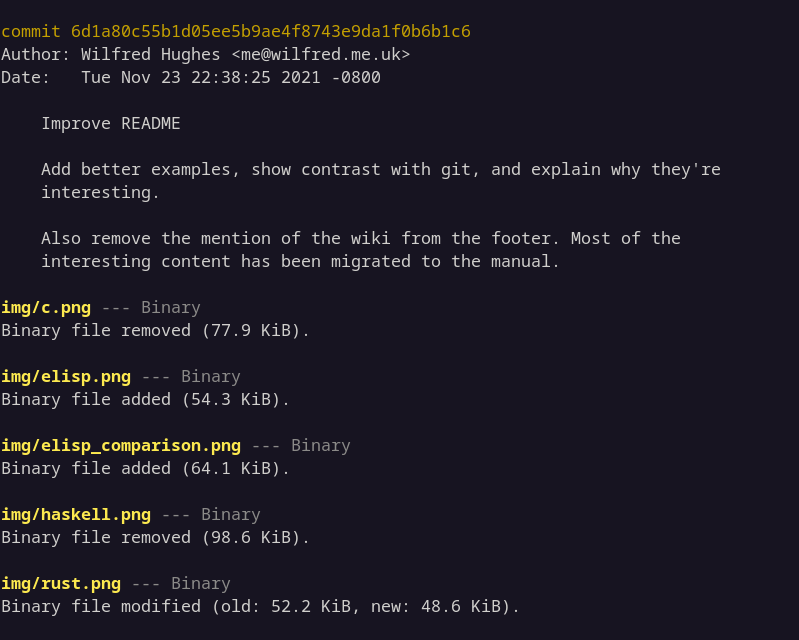Click the 'Binary file added (54.3 KiB)' line

[x=145, y=399]
